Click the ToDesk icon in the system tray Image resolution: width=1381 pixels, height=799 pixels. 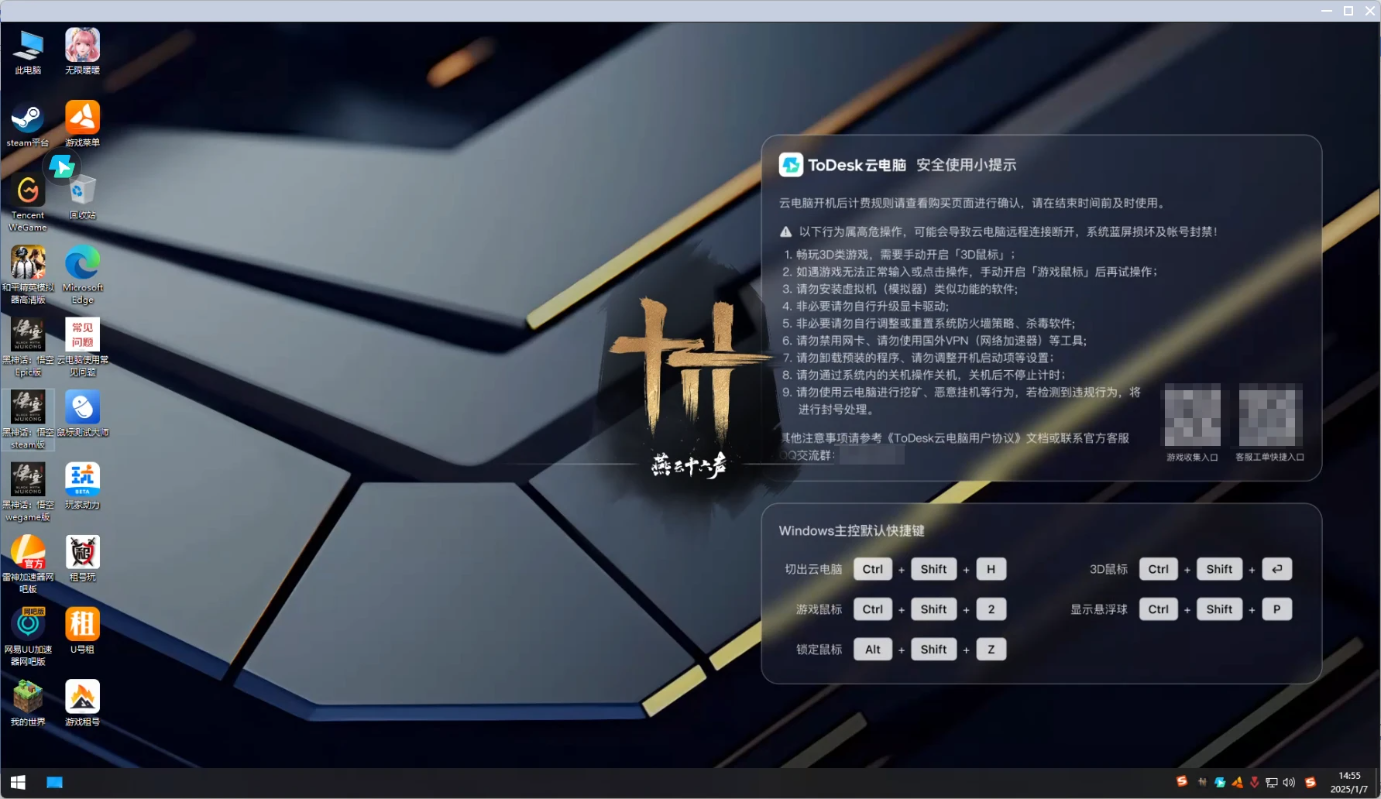click(x=1219, y=782)
